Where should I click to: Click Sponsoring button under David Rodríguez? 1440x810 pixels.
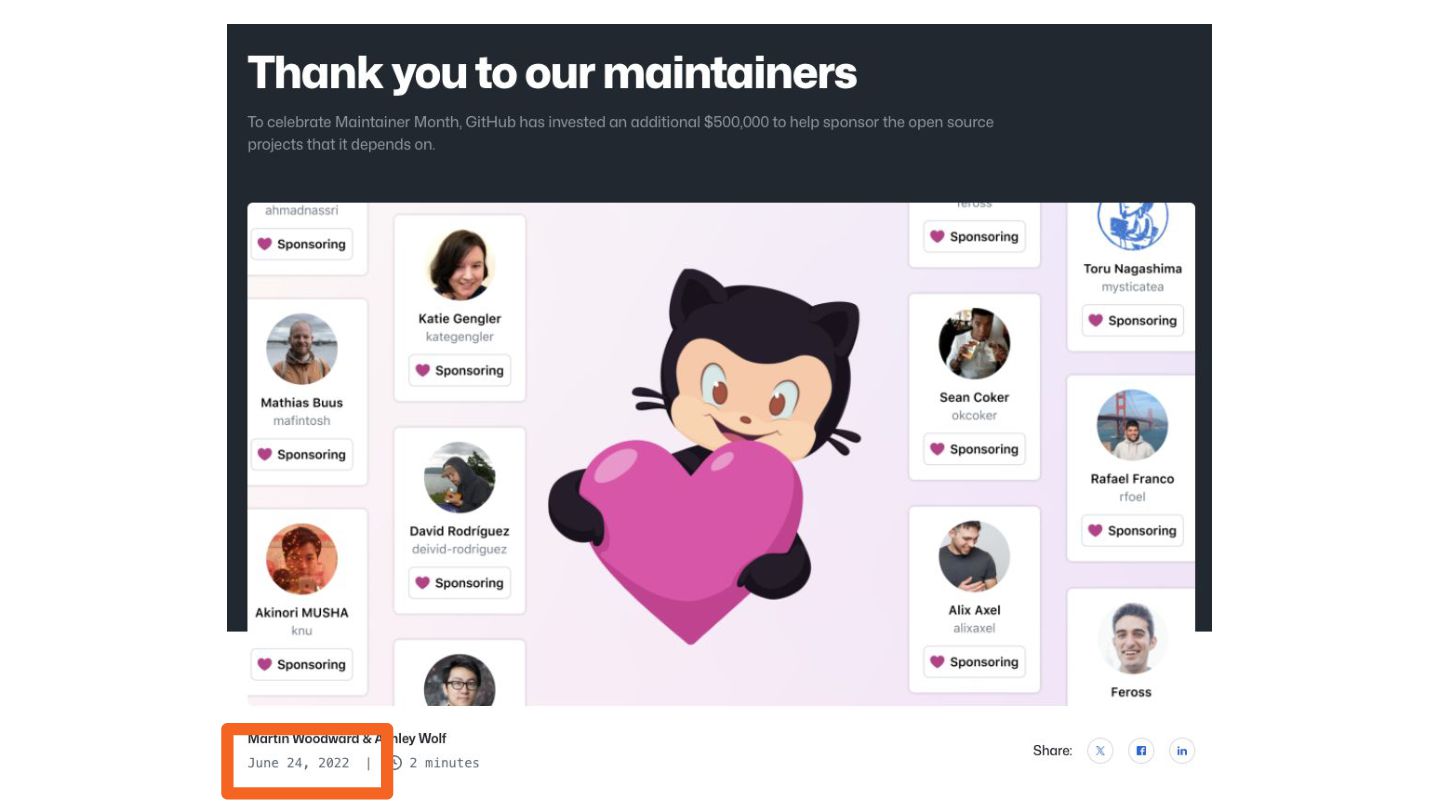tap(460, 583)
